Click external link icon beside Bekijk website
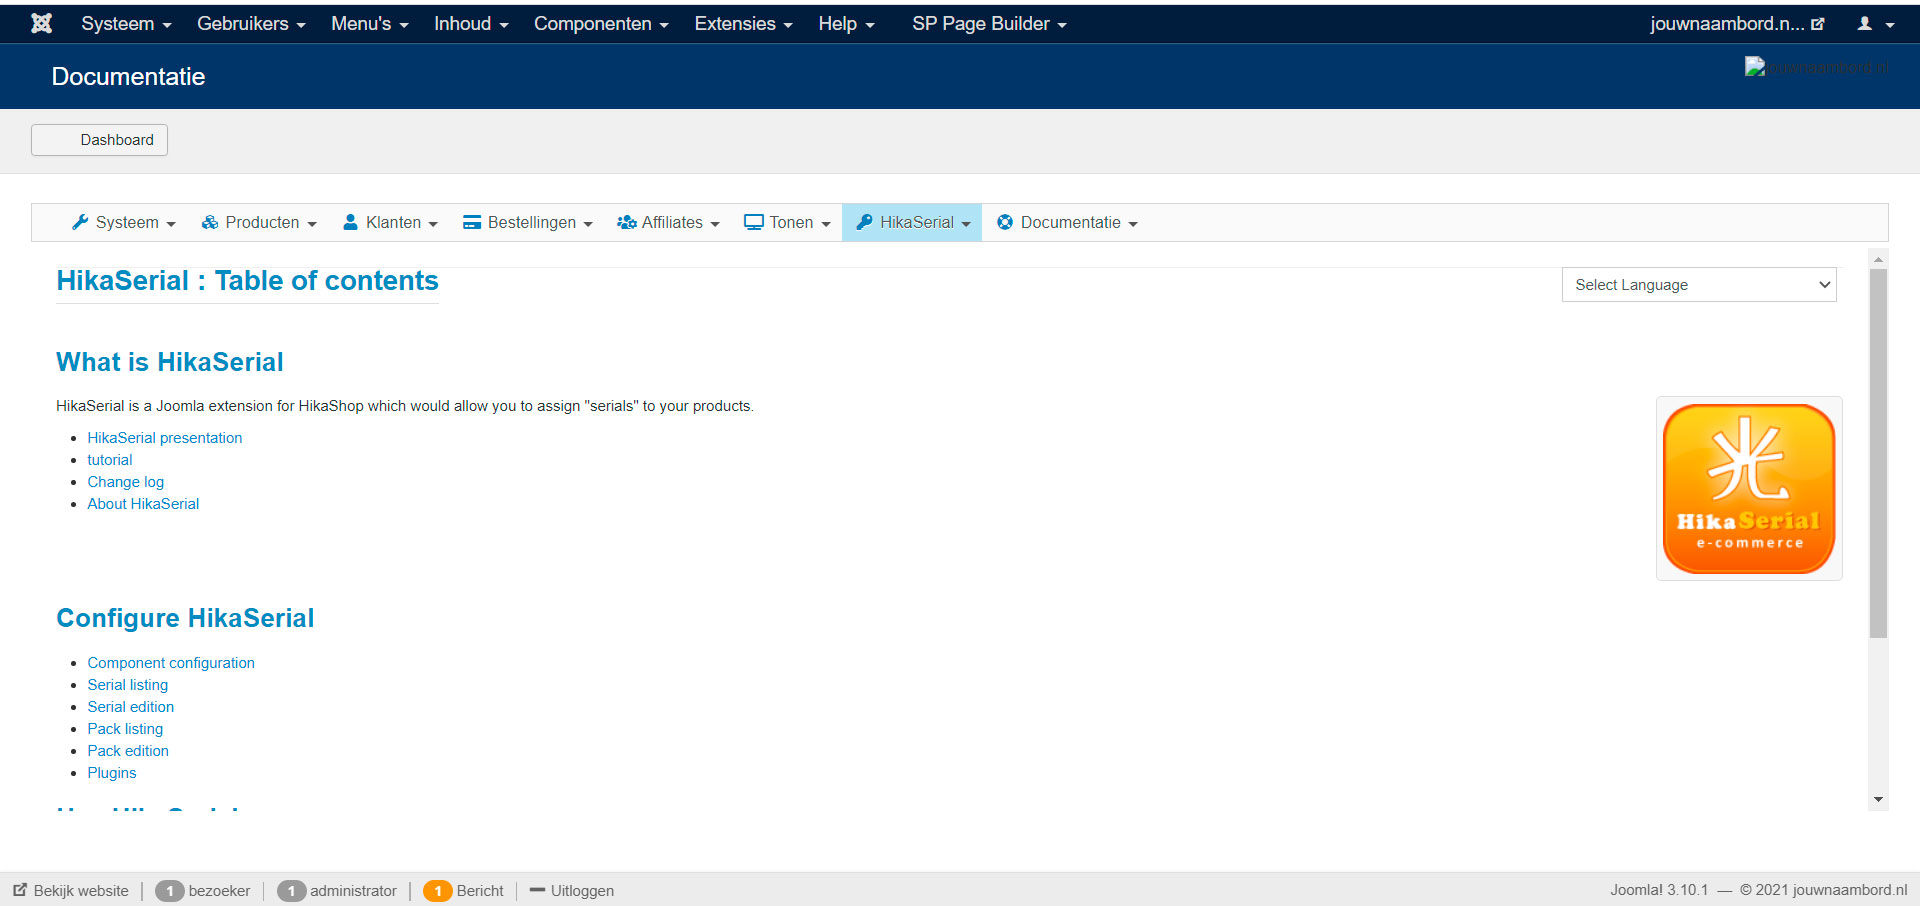The height and width of the screenshot is (906, 1920). point(20,890)
